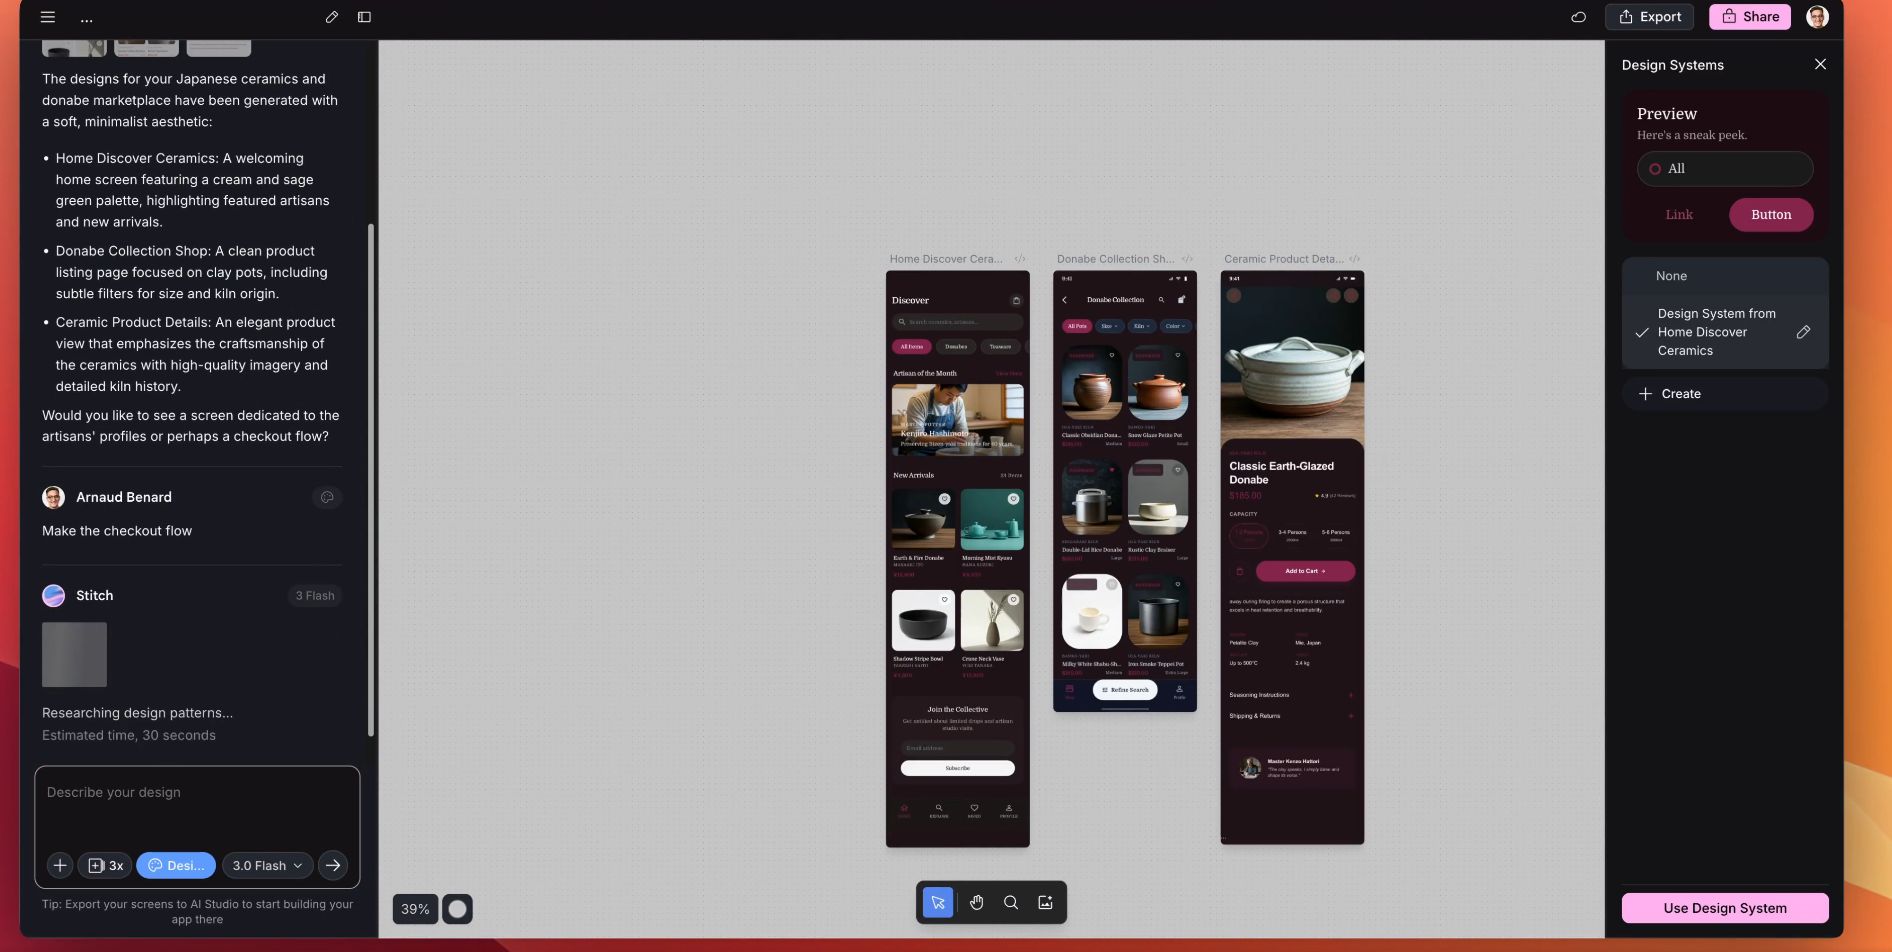View code icon for Home Discover screen
The width and height of the screenshot is (1892, 952).
click(x=1020, y=259)
